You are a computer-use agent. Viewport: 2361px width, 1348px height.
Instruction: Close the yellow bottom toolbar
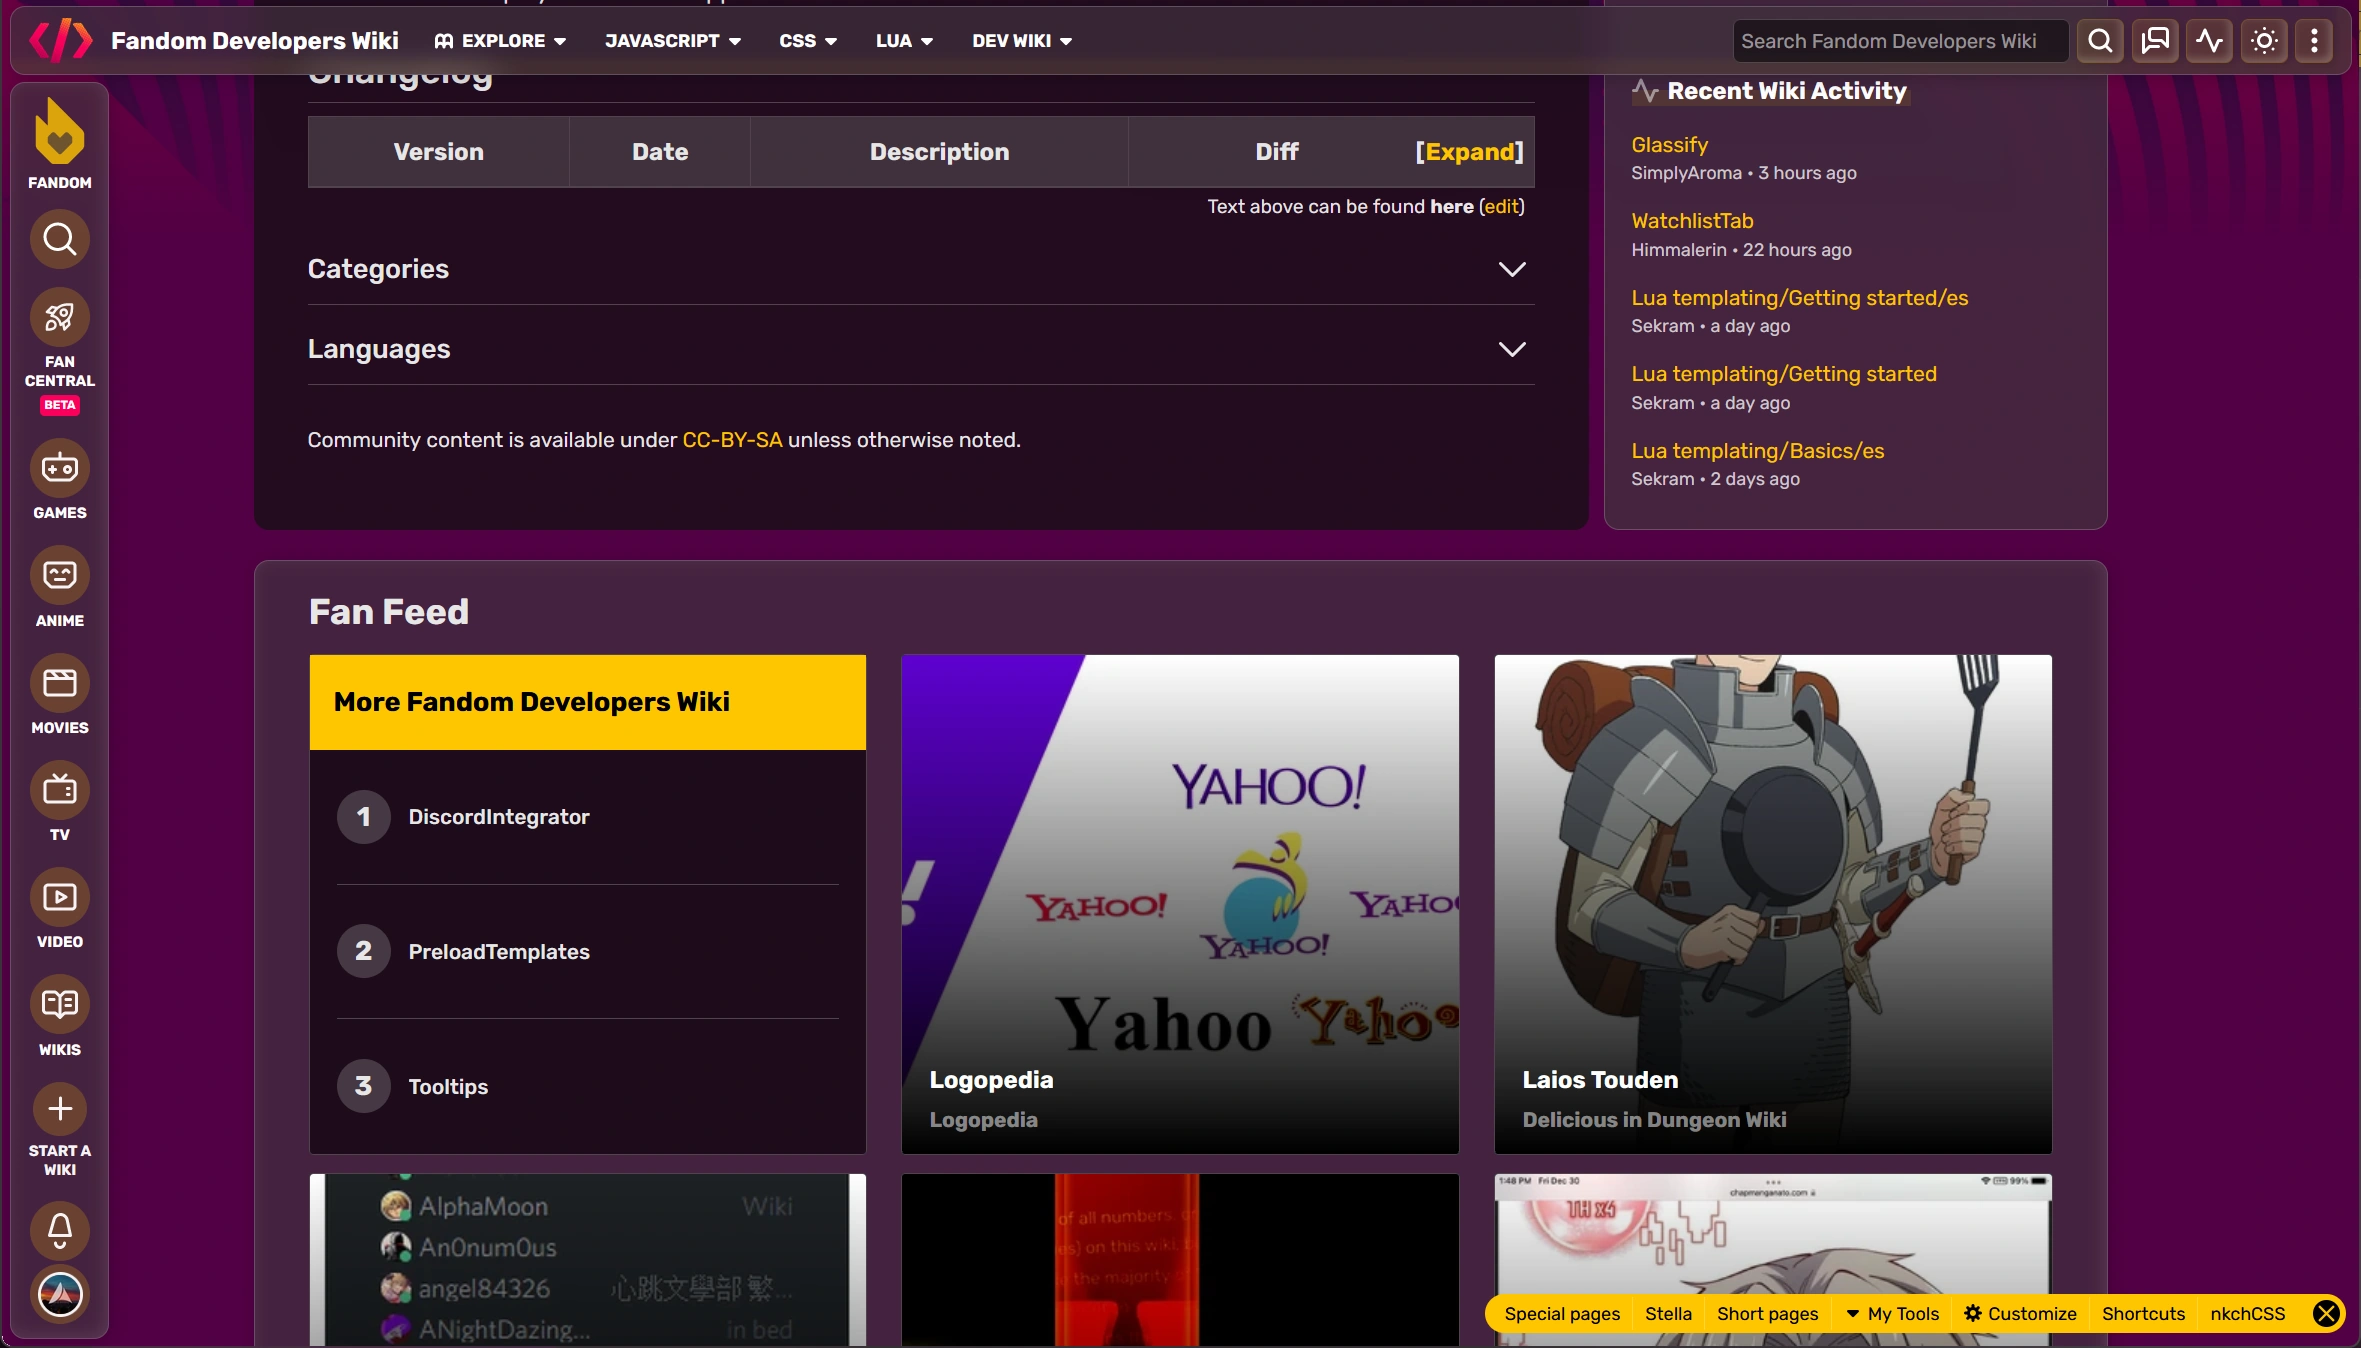click(2326, 1313)
